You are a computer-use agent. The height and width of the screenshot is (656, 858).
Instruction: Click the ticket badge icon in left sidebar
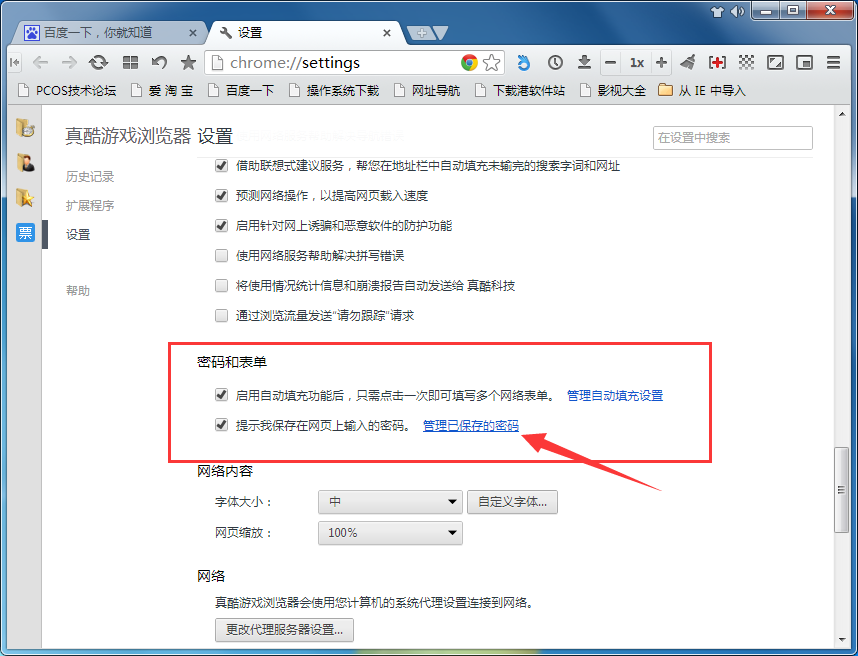tap(25, 234)
